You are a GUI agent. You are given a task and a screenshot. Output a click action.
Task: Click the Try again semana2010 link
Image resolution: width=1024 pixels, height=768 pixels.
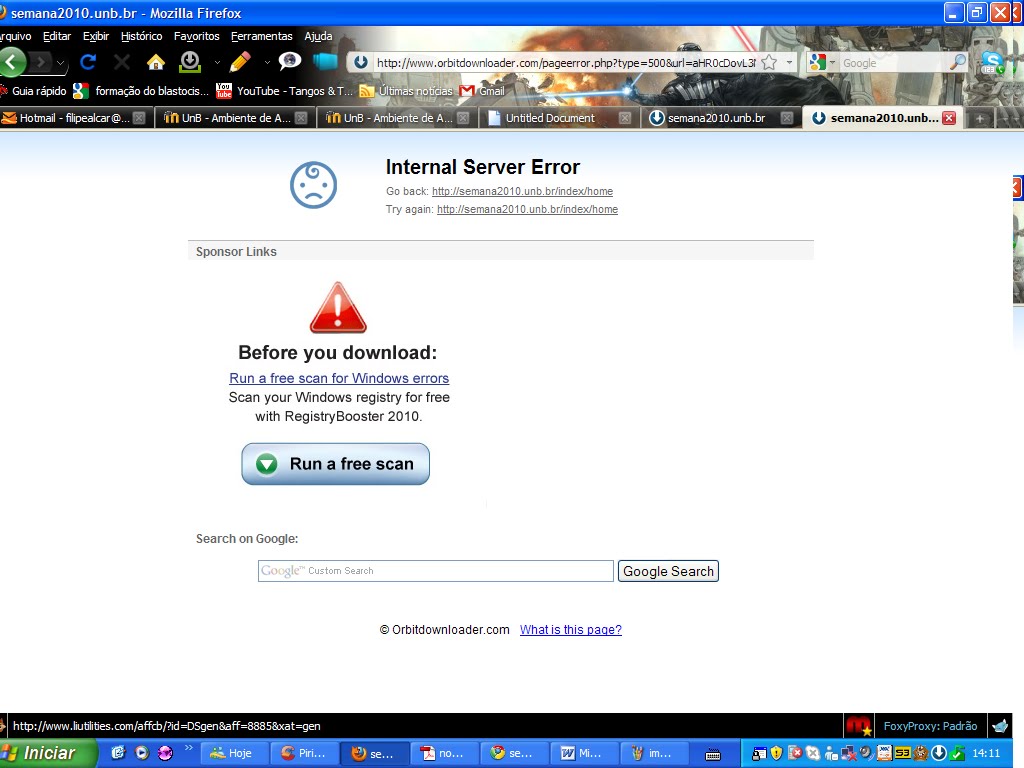[527, 209]
